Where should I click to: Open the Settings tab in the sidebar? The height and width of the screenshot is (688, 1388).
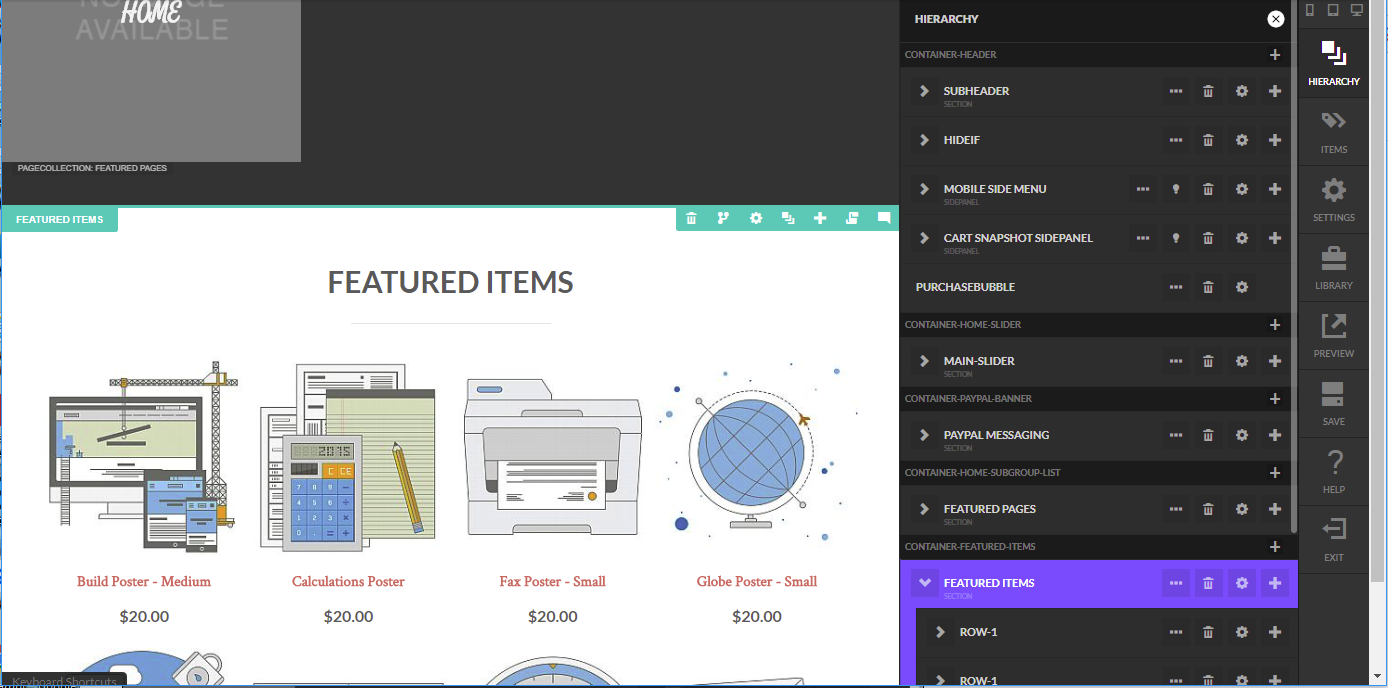(1333, 200)
